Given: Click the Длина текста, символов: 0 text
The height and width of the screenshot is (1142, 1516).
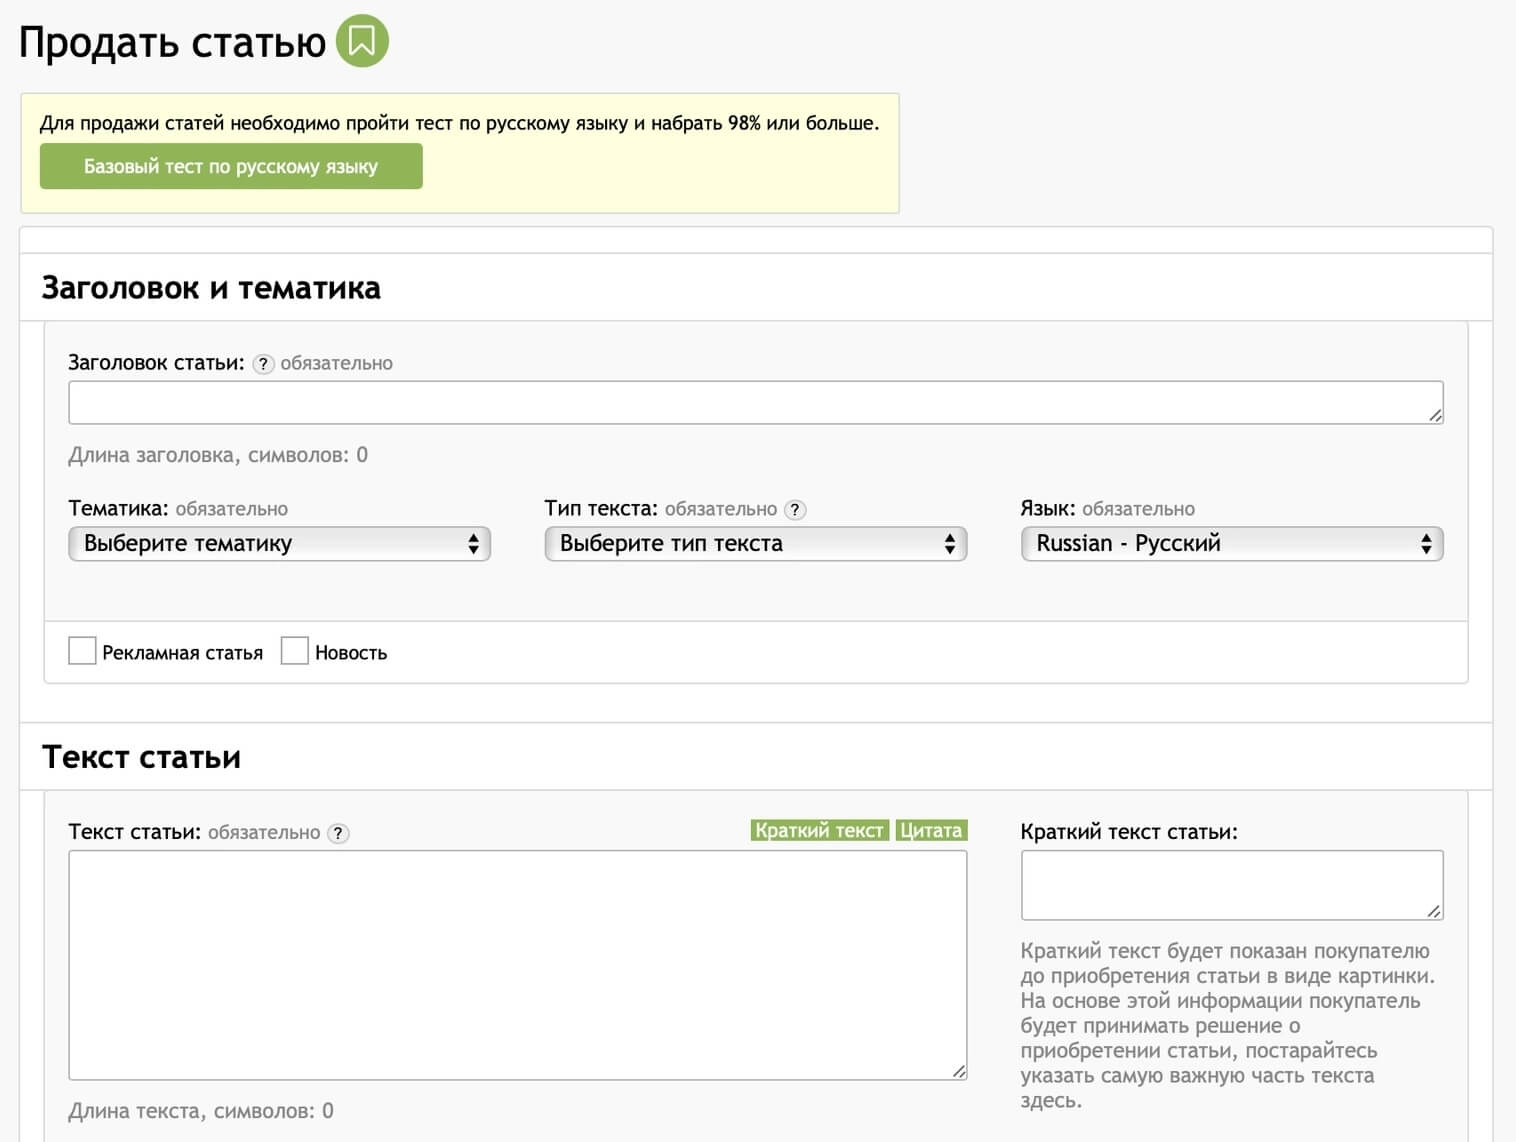Looking at the screenshot, I should click(x=201, y=1111).
